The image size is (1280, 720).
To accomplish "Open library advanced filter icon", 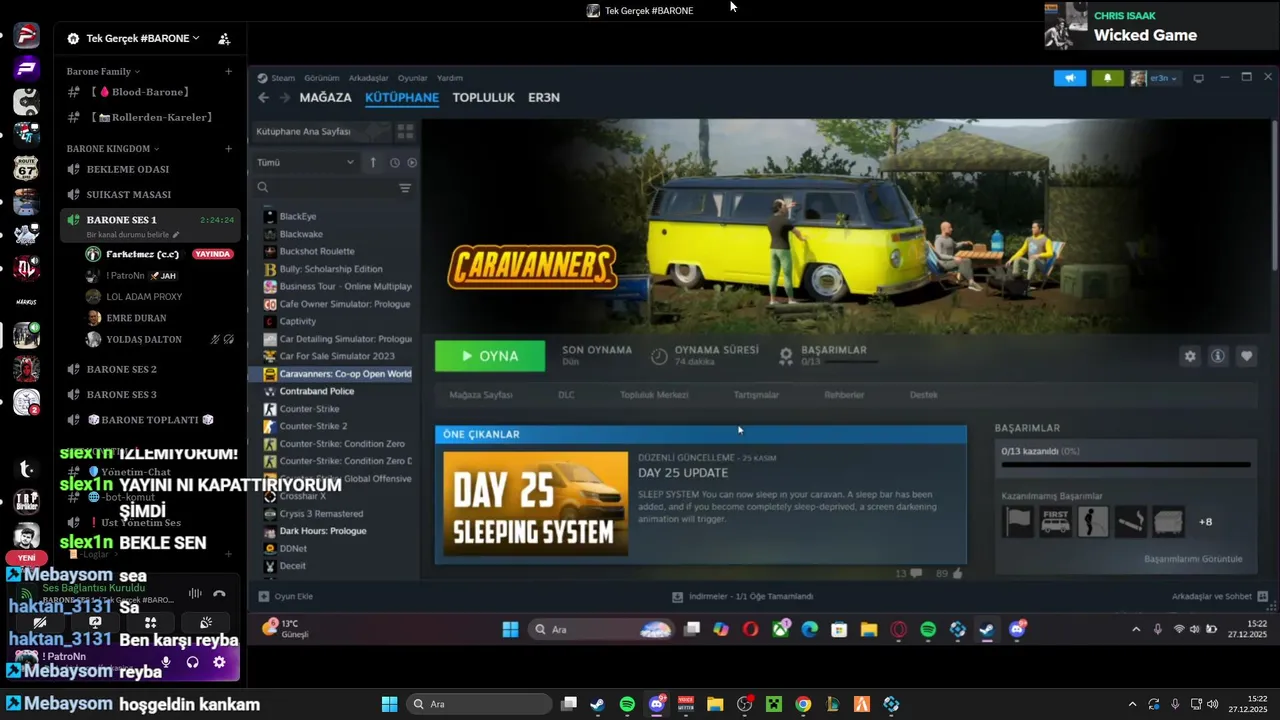I will point(405,187).
